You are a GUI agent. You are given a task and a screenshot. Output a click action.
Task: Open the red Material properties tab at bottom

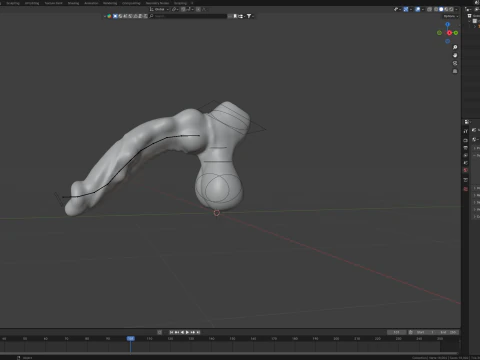(x=466, y=189)
